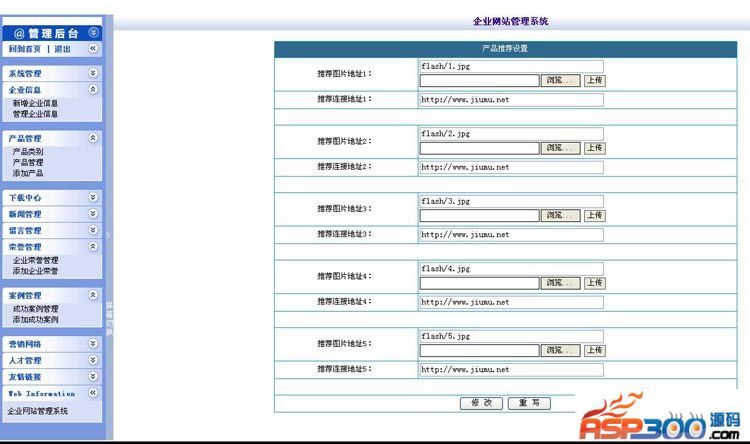Viewport: 750px width, 444px height.
Task: Collapse the 荣誉管理 section chevron
Action: coord(93,246)
